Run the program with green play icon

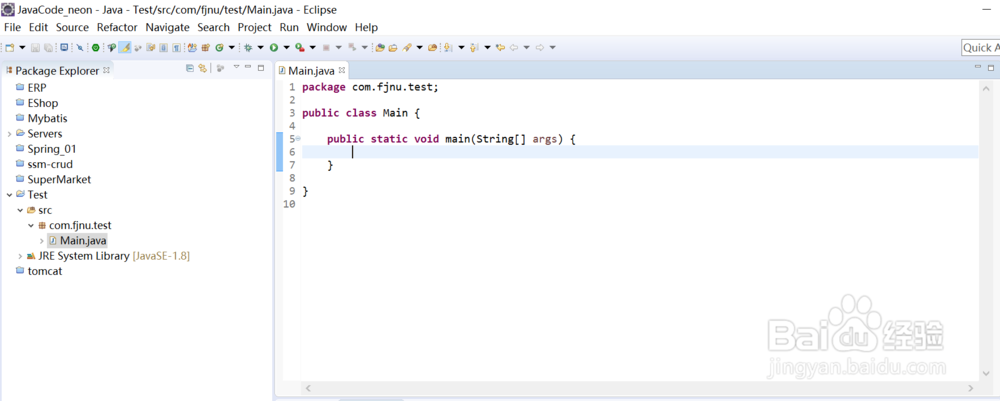coord(274,47)
